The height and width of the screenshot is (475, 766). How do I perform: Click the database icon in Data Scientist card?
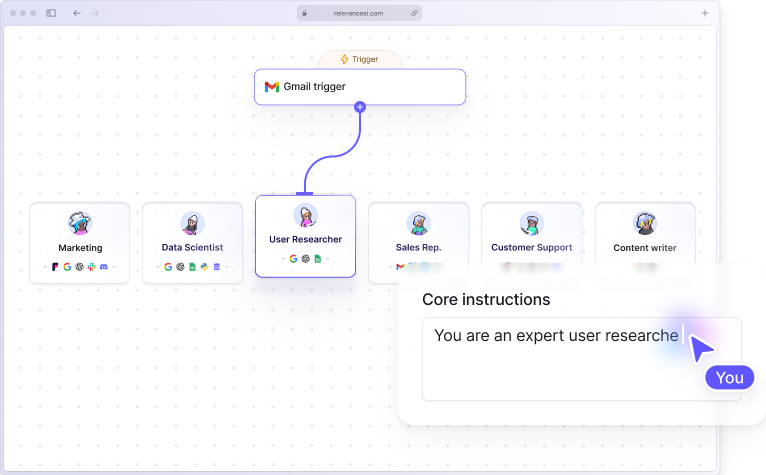pyautogui.click(x=217, y=267)
